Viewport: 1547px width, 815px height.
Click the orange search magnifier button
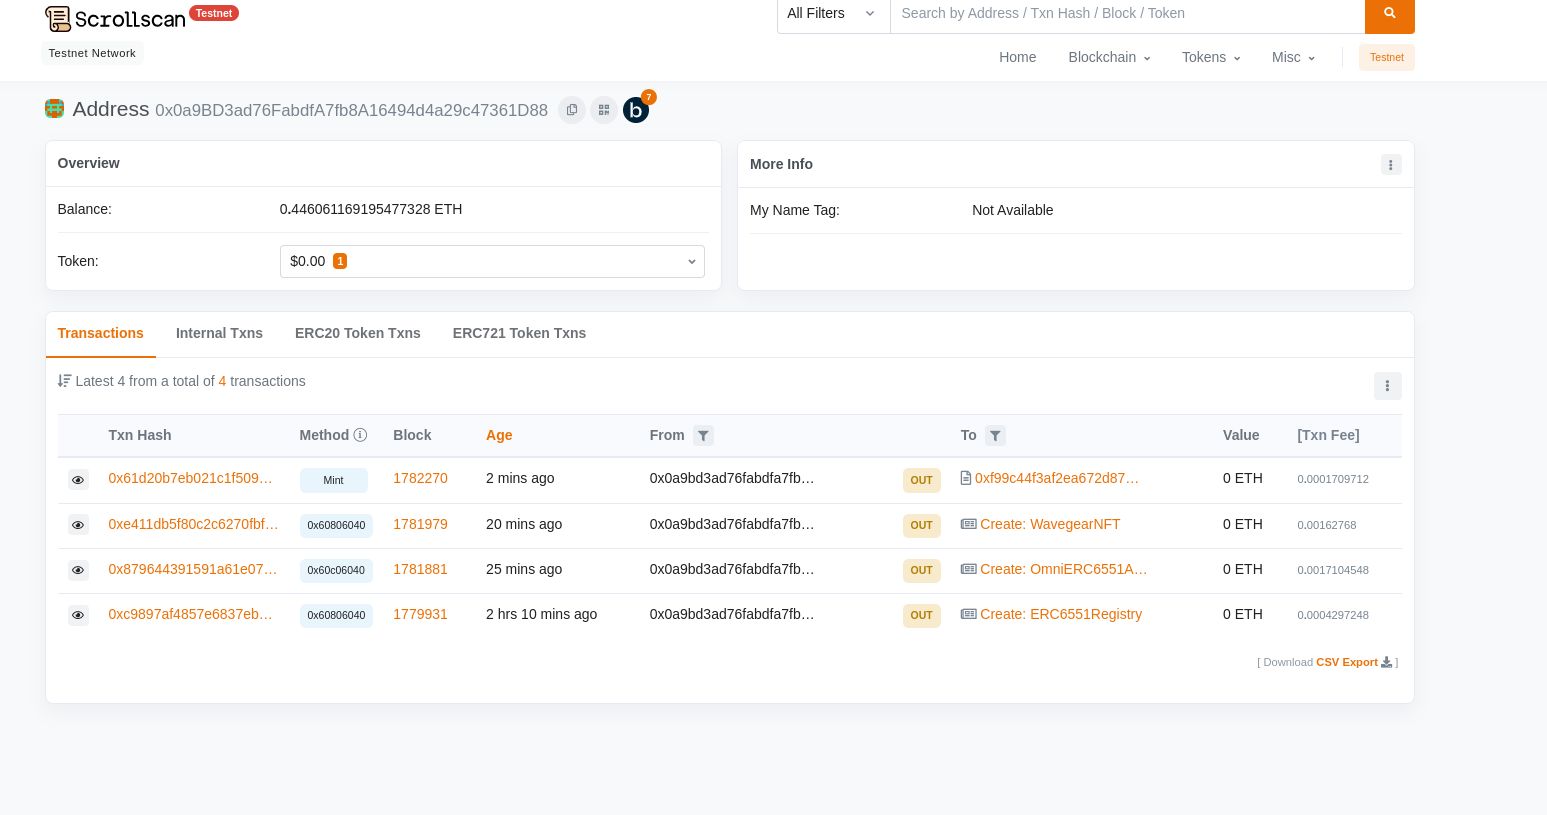click(1389, 14)
